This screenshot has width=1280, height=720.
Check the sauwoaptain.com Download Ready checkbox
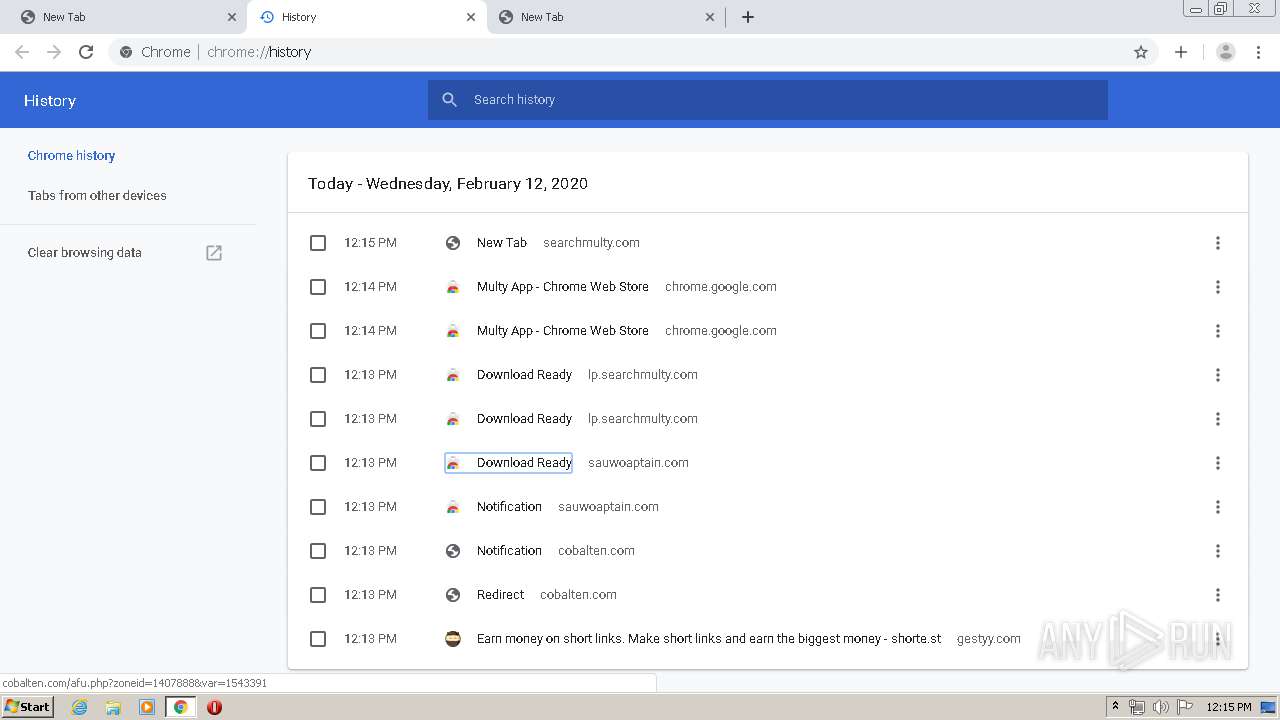point(318,463)
